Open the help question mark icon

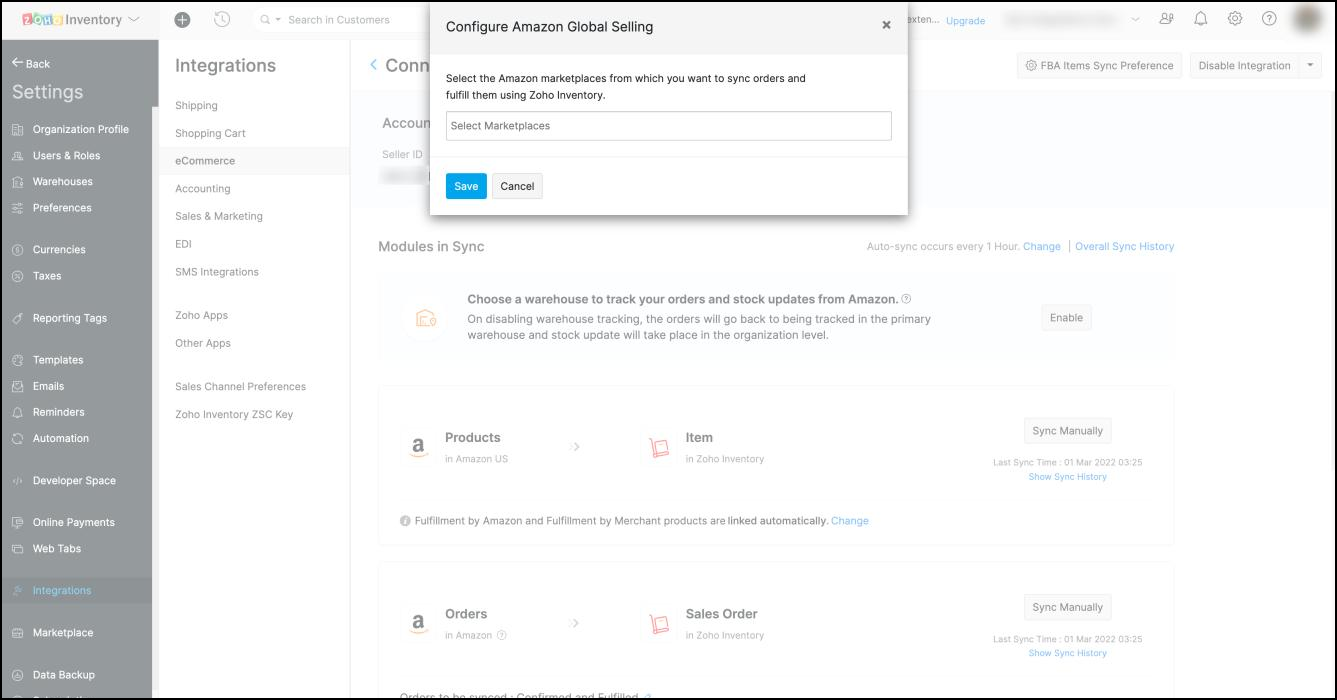tap(1269, 19)
